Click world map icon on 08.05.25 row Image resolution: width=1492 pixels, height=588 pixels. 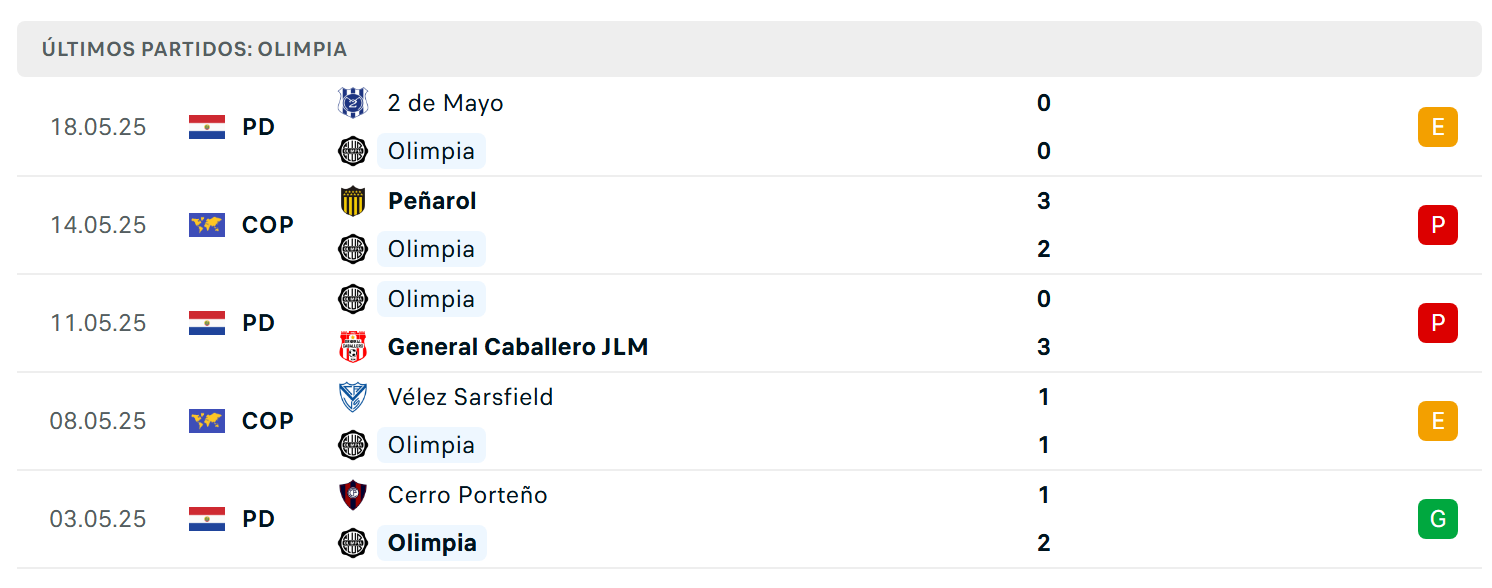coord(207,421)
